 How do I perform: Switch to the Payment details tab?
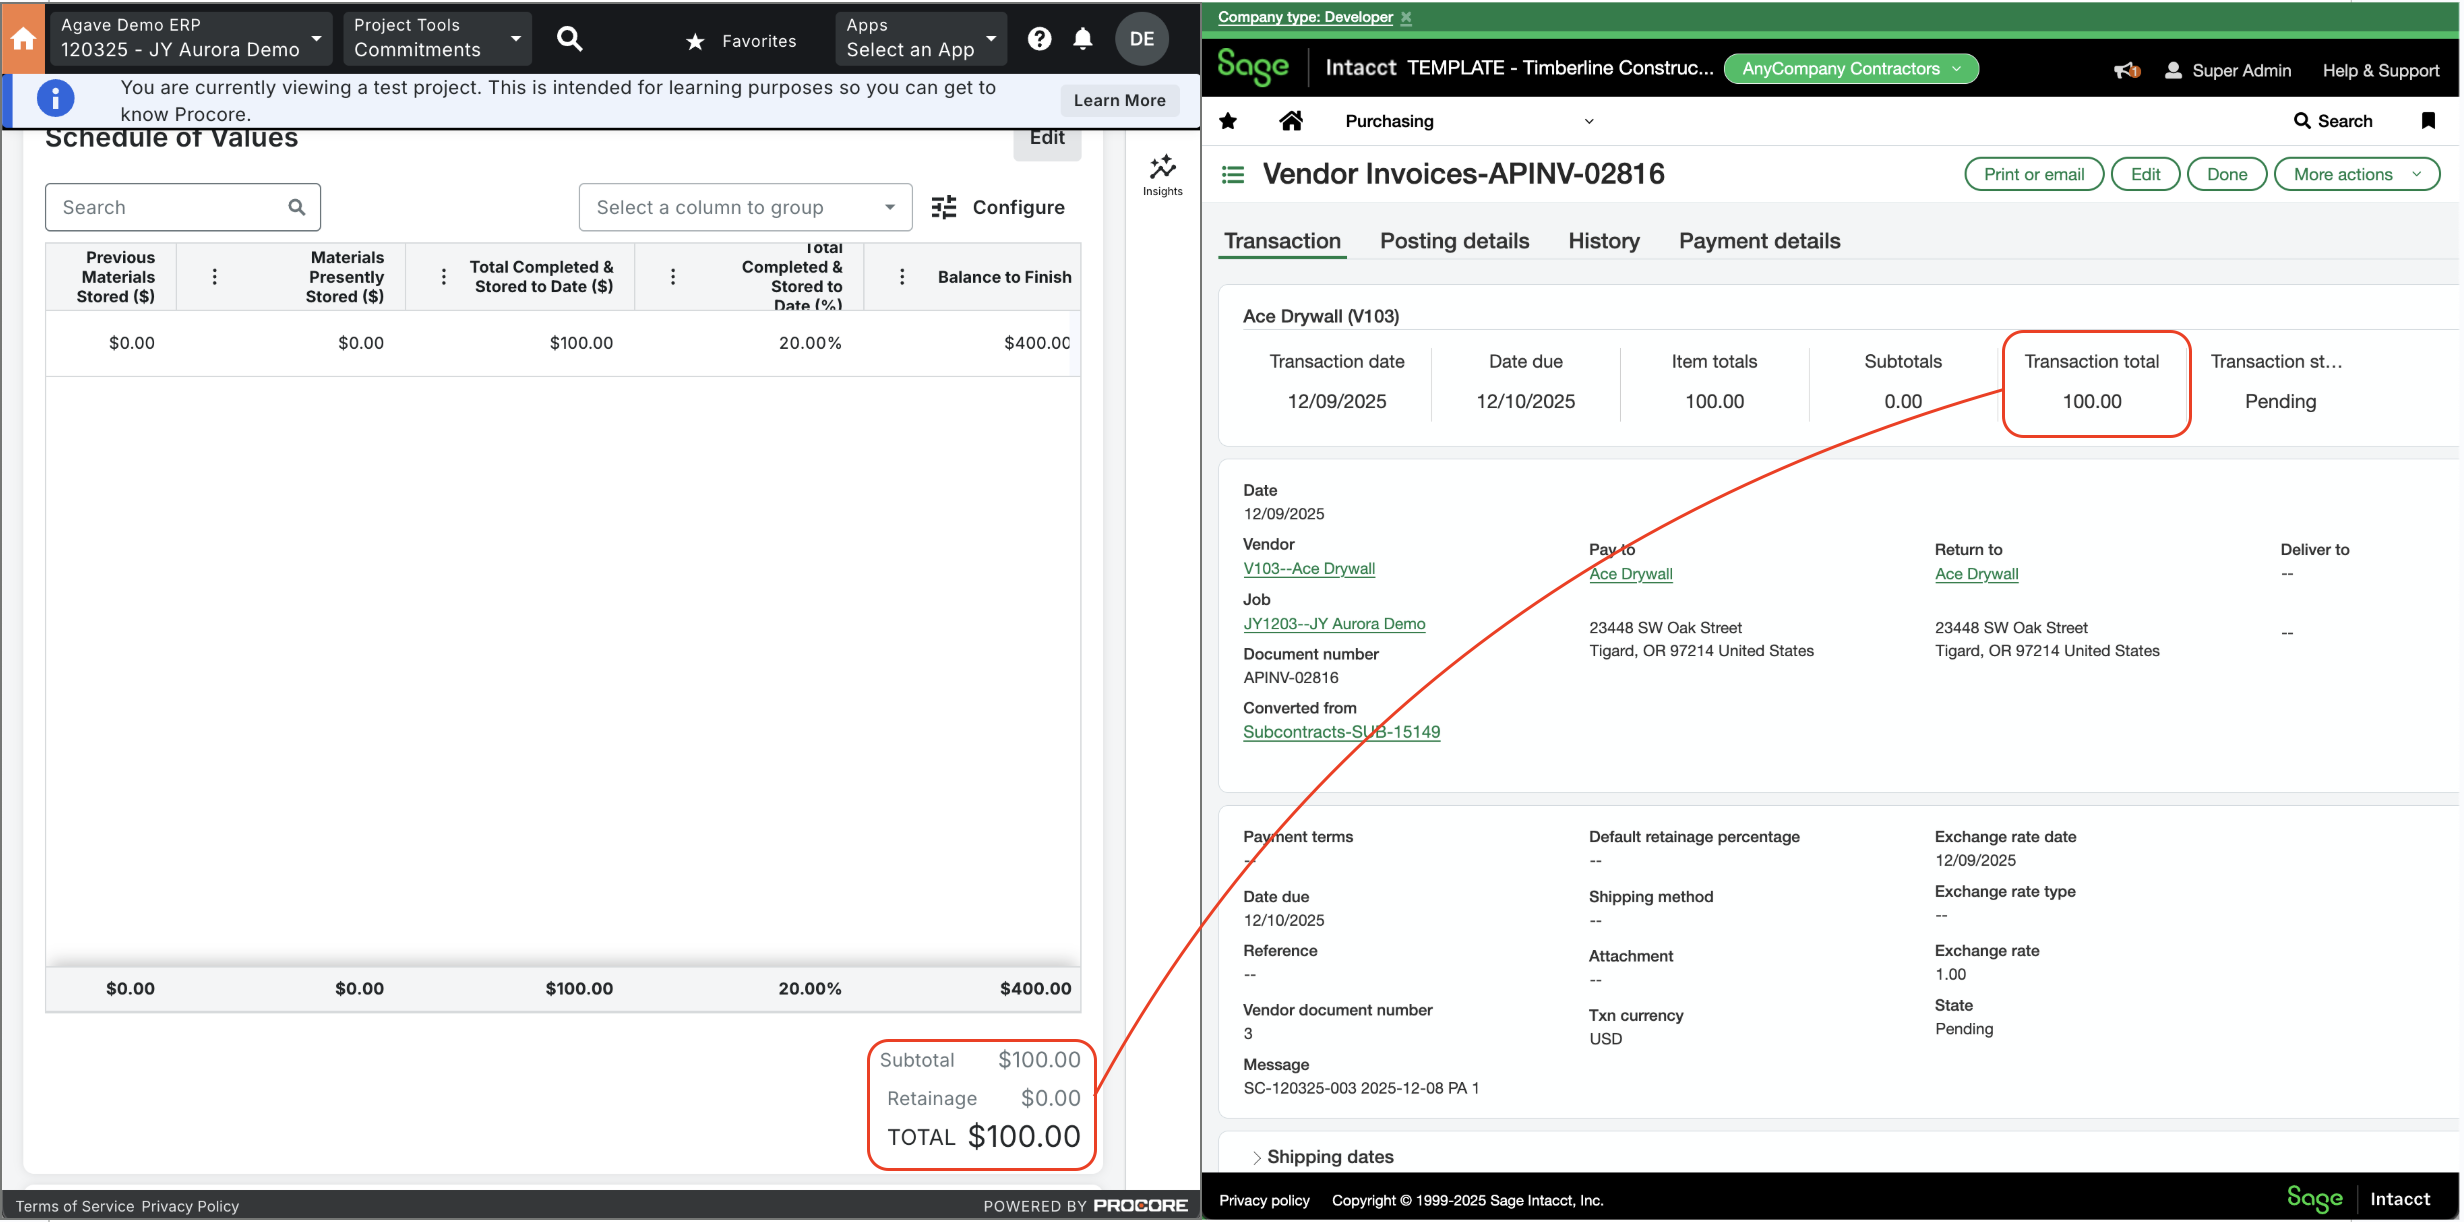click(x=1759, y=241)
